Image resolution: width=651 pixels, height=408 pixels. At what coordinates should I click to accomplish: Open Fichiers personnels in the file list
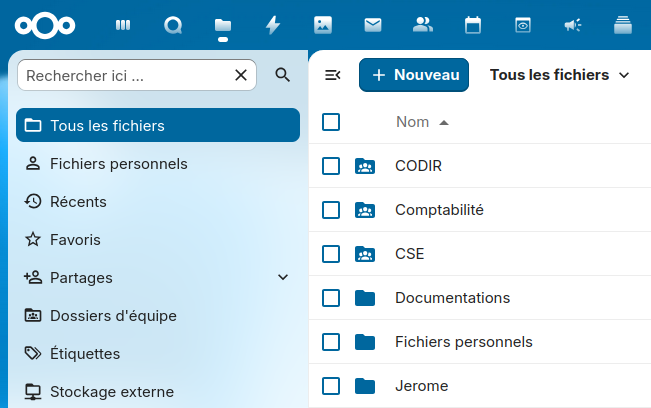click(464, 342)
